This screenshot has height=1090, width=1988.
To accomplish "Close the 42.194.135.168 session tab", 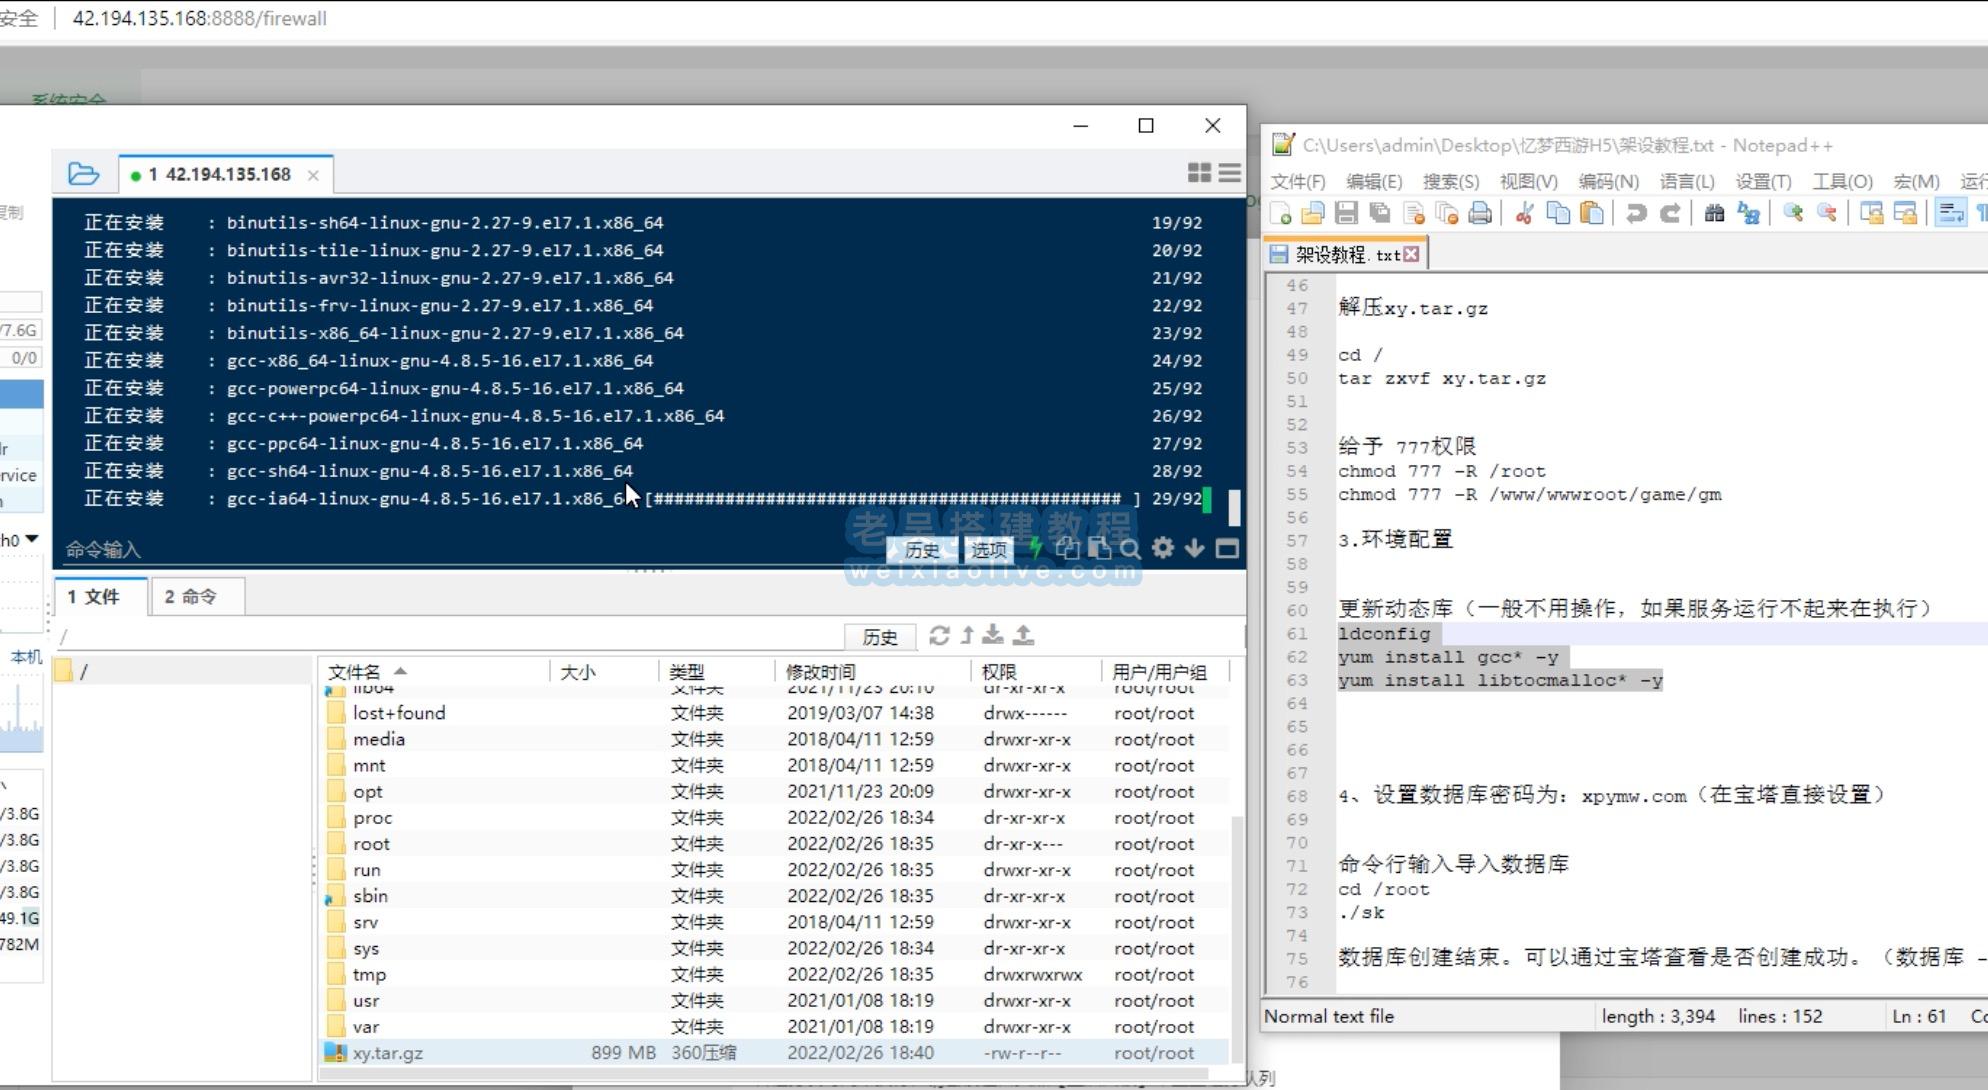I will tap(313, 175).
